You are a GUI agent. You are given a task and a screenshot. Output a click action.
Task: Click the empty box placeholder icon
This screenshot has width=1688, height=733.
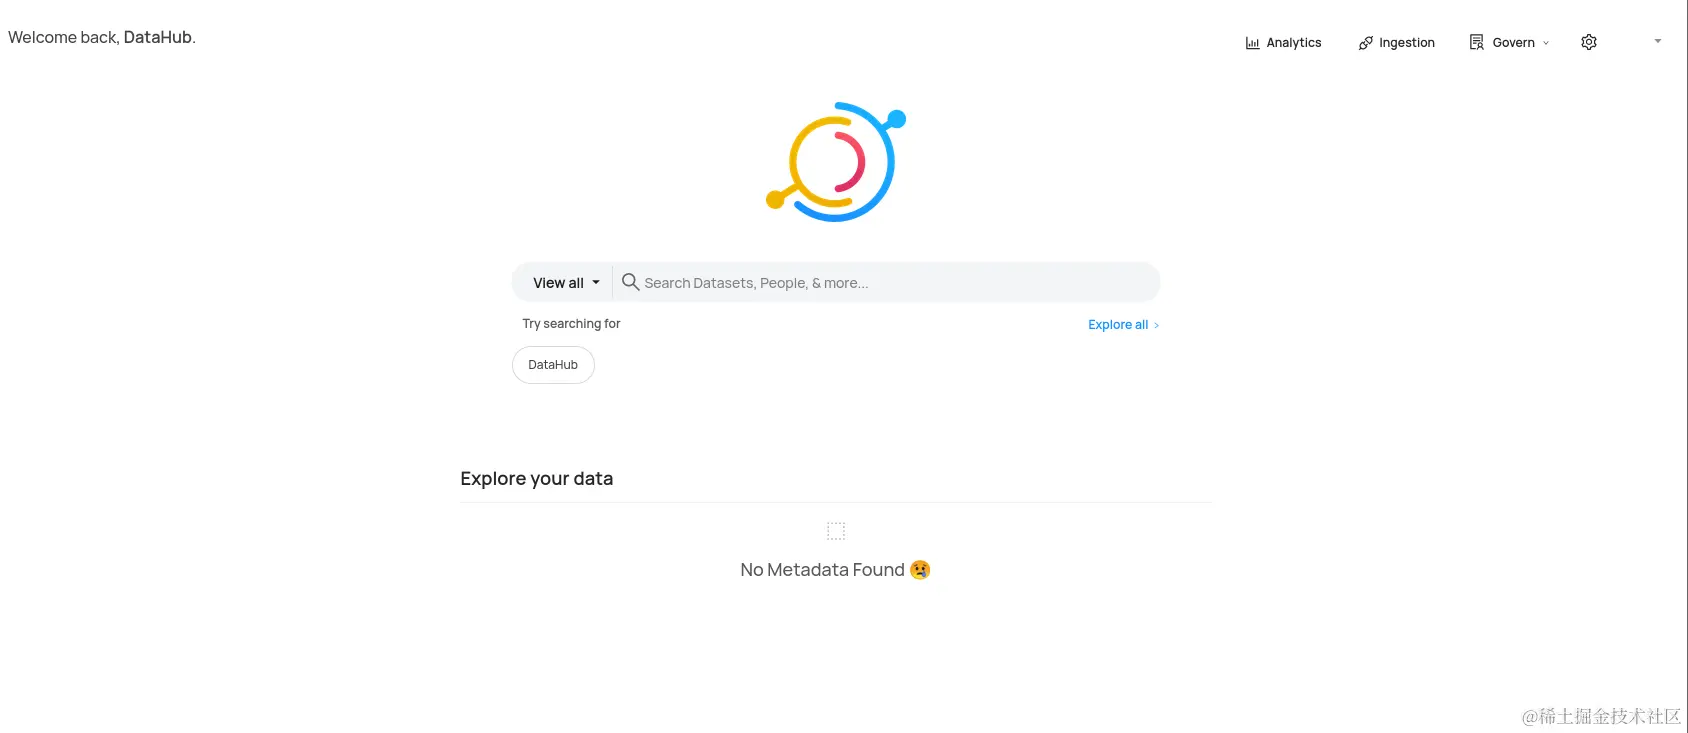pyautogui.click(x=836, y=531)
